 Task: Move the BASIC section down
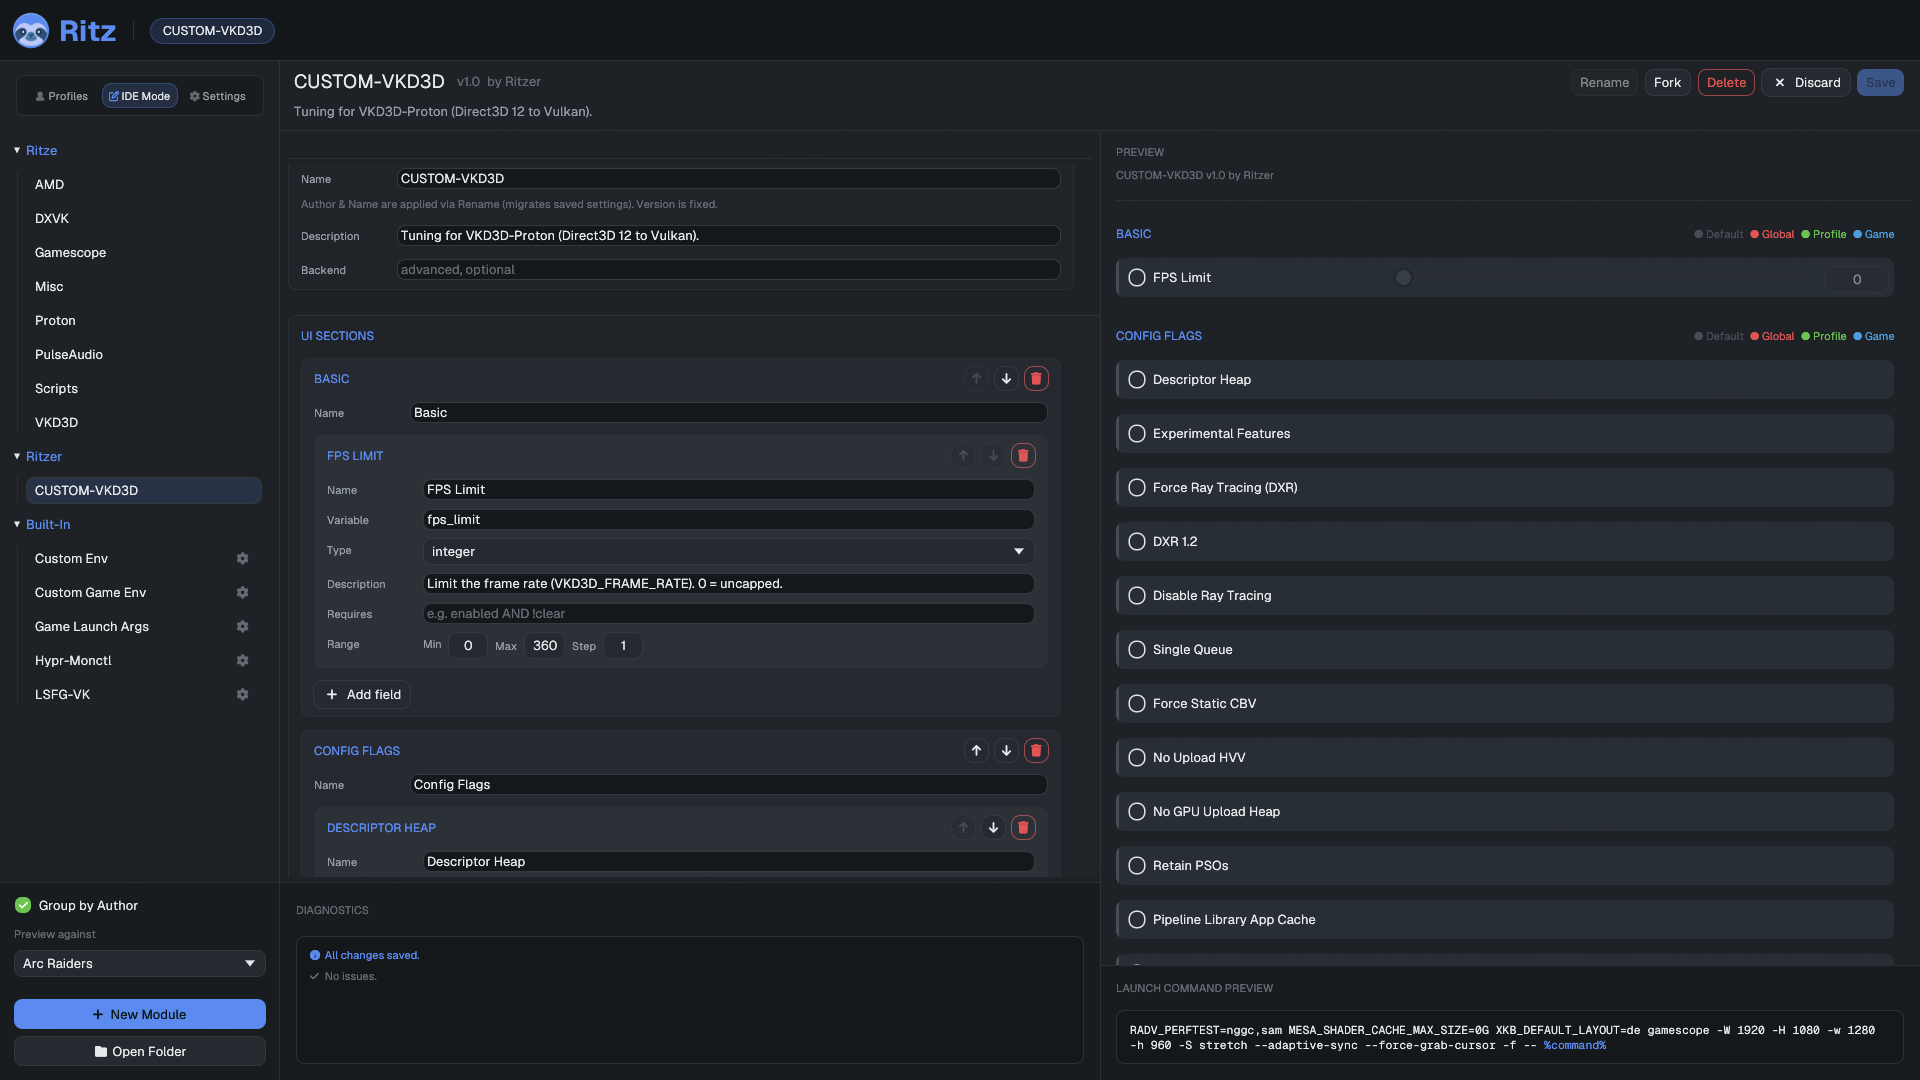[x=1006, y=379]
